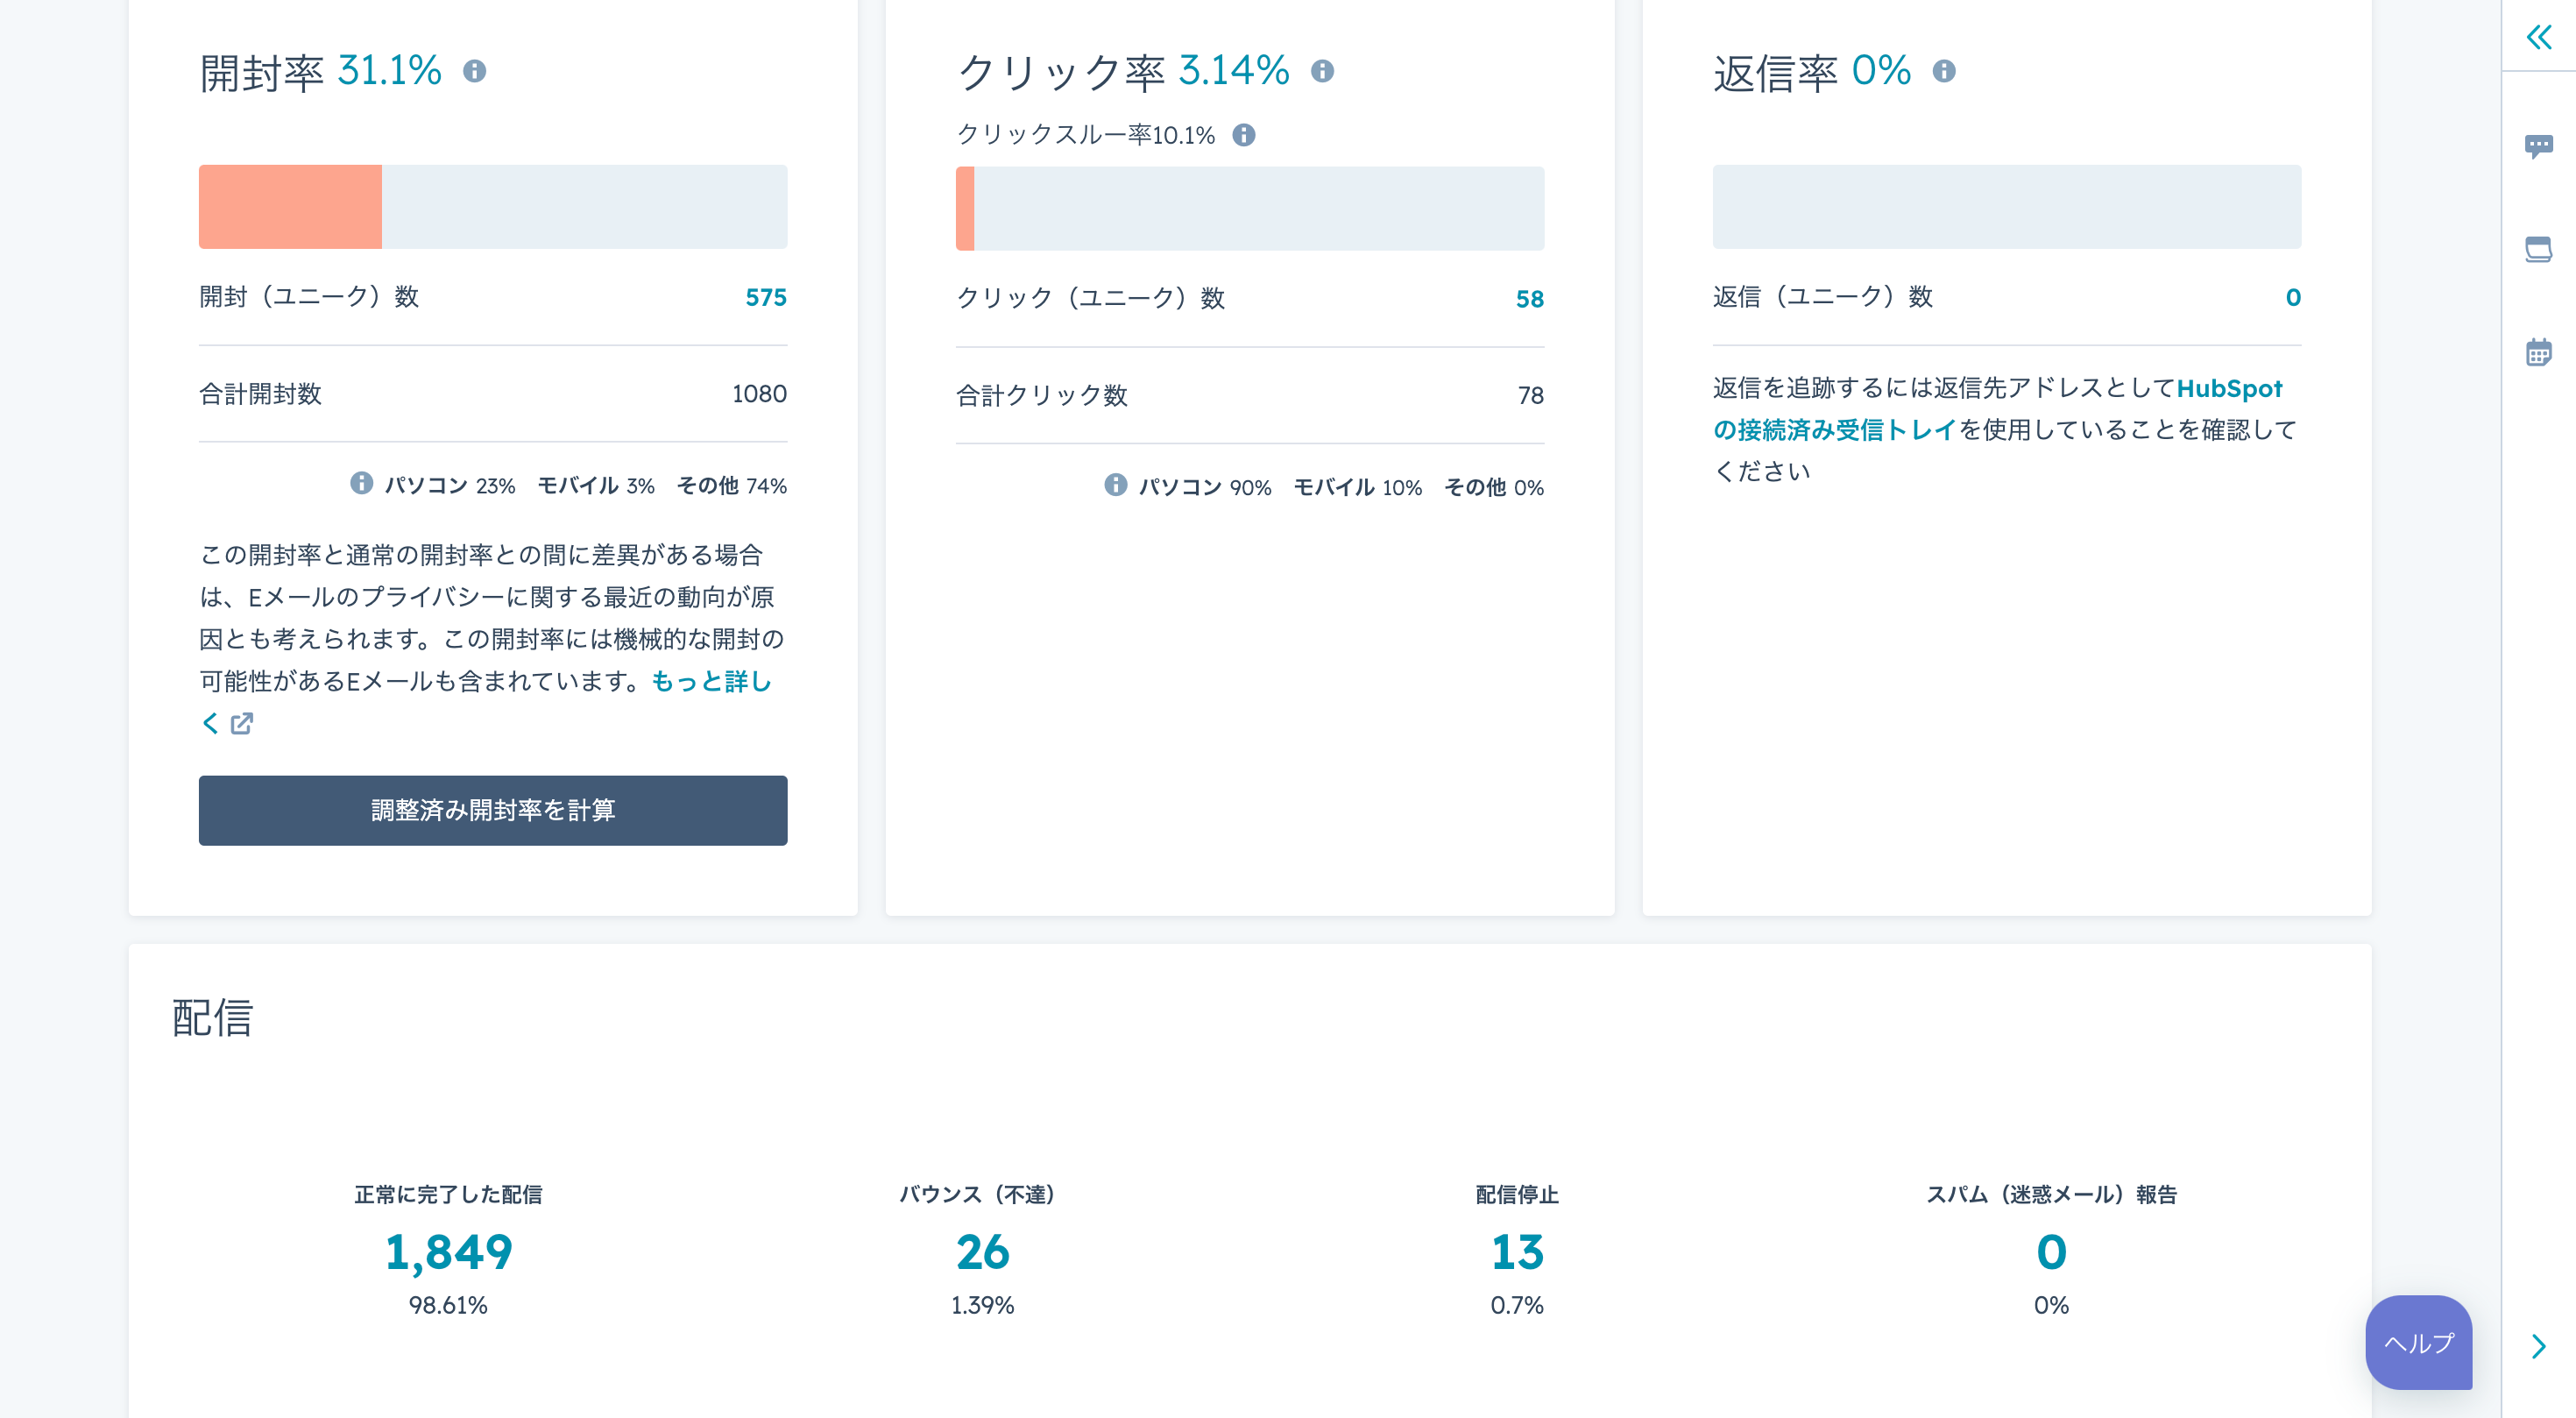This screenshot has width=2576, height=1418.
Task: Click info icon next to クリック率 3.14%
Action: 1322,71
